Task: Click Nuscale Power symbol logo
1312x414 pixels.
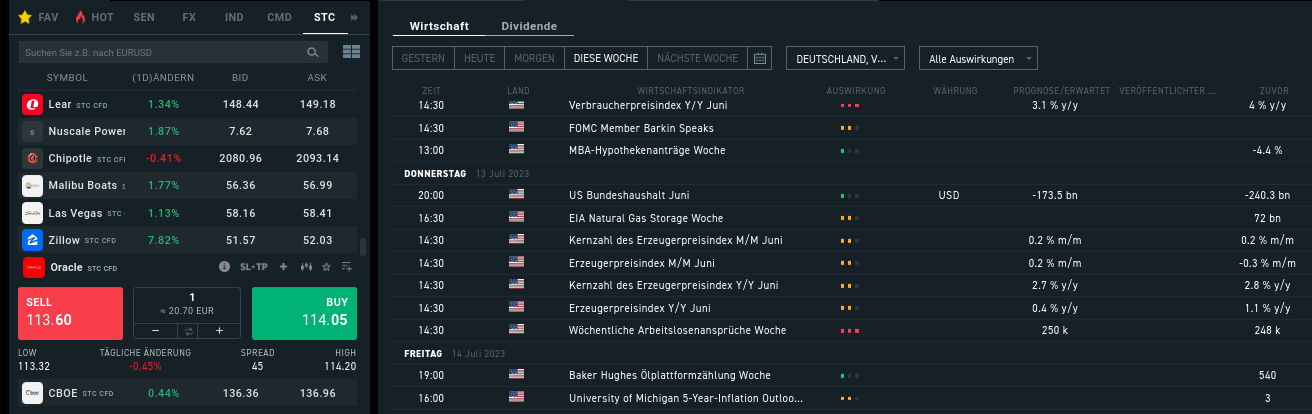Action: (32, 131)
